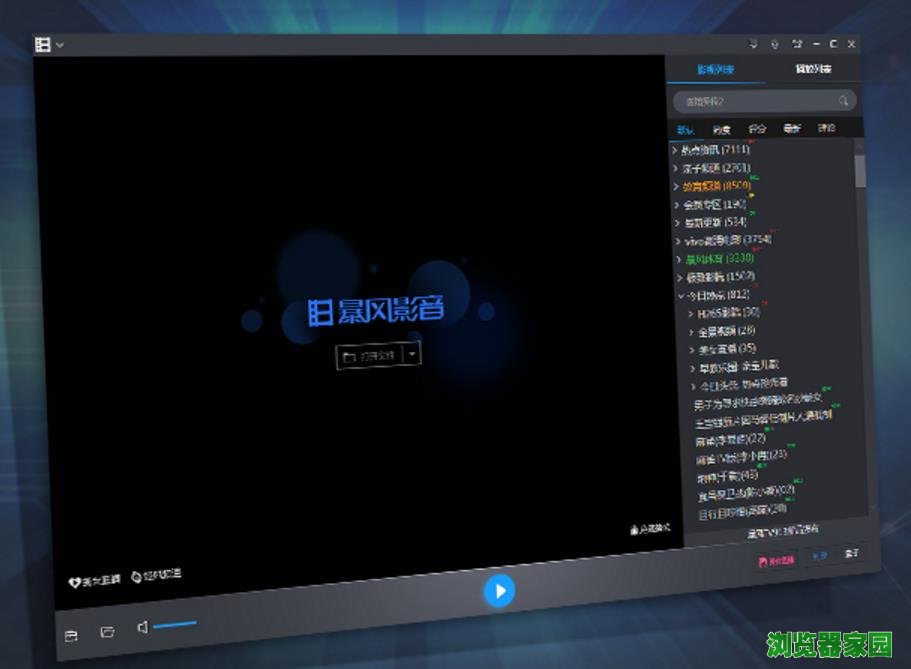The height and width of the screenshot is (669, 911).
Task: Switch to the 播放列表 tab
Action: tap(812, 69)
